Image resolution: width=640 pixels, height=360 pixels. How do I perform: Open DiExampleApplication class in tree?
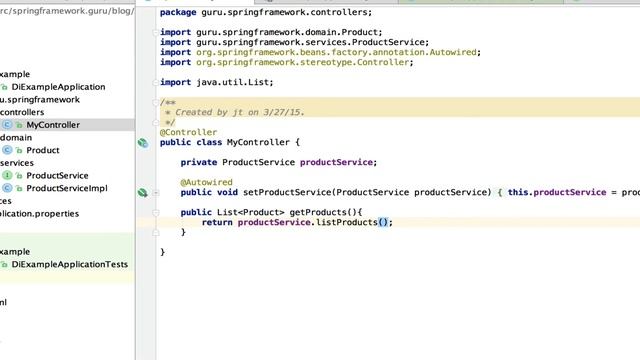coord(58,87)
